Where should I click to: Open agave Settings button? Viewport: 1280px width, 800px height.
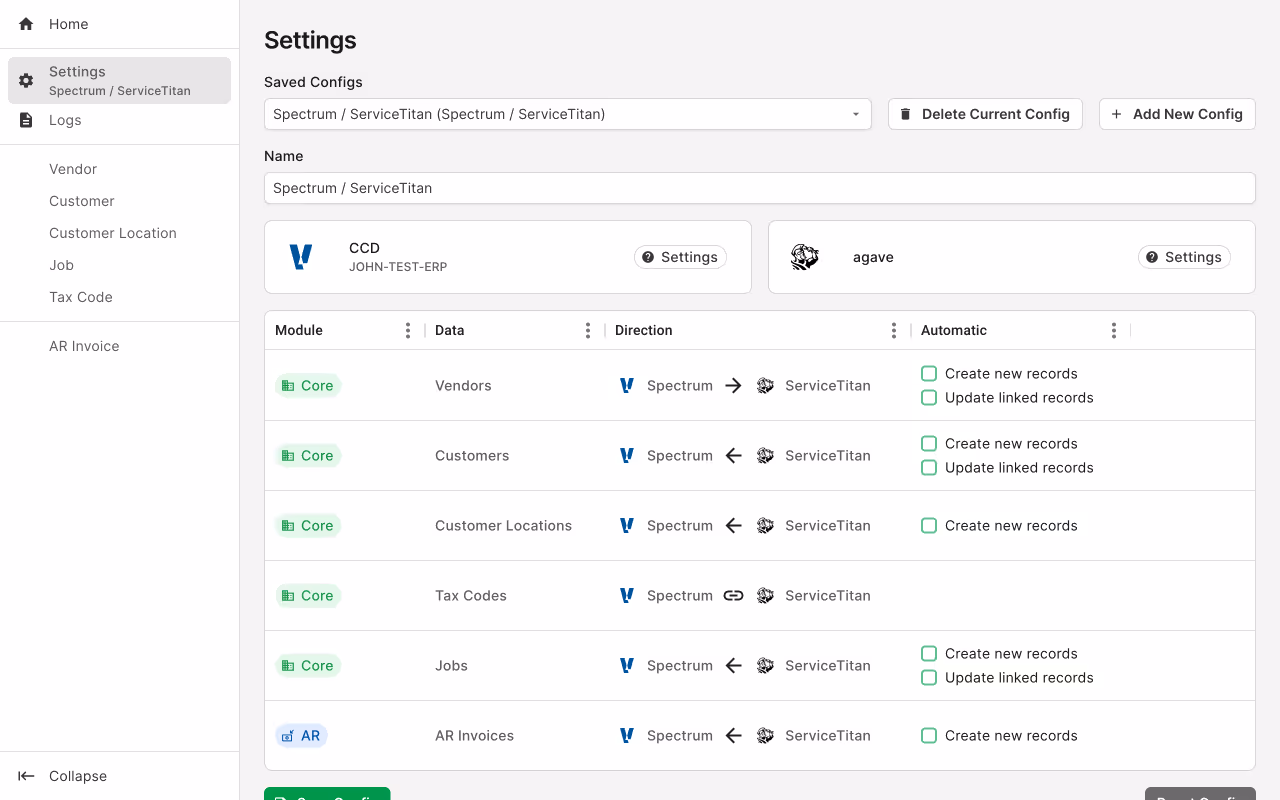1184,257
